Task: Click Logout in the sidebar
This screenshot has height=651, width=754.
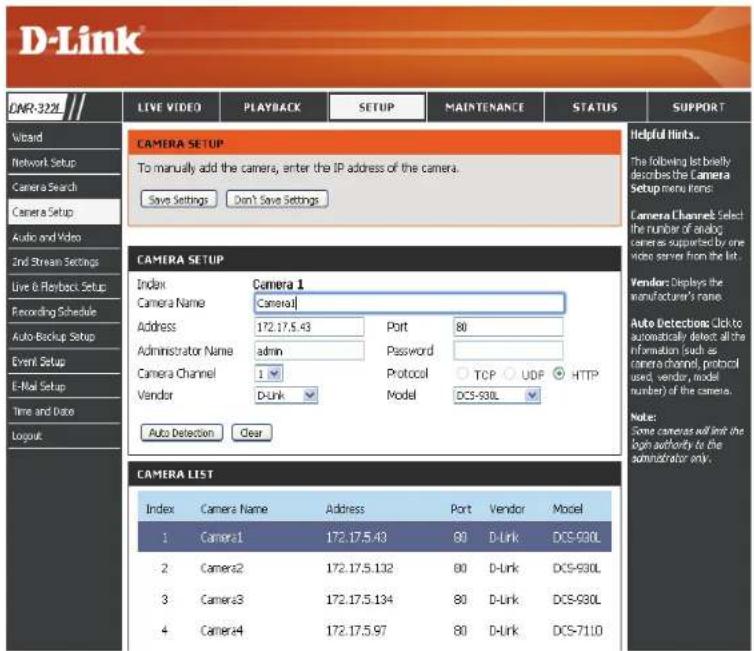Action: tap(64, 436)
